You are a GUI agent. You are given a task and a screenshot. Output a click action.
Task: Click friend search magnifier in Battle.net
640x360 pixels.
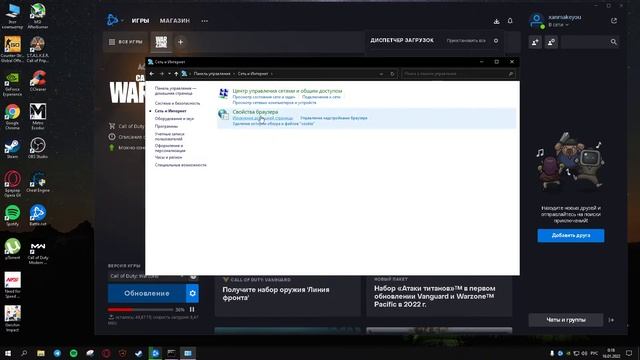coord(613,42)
